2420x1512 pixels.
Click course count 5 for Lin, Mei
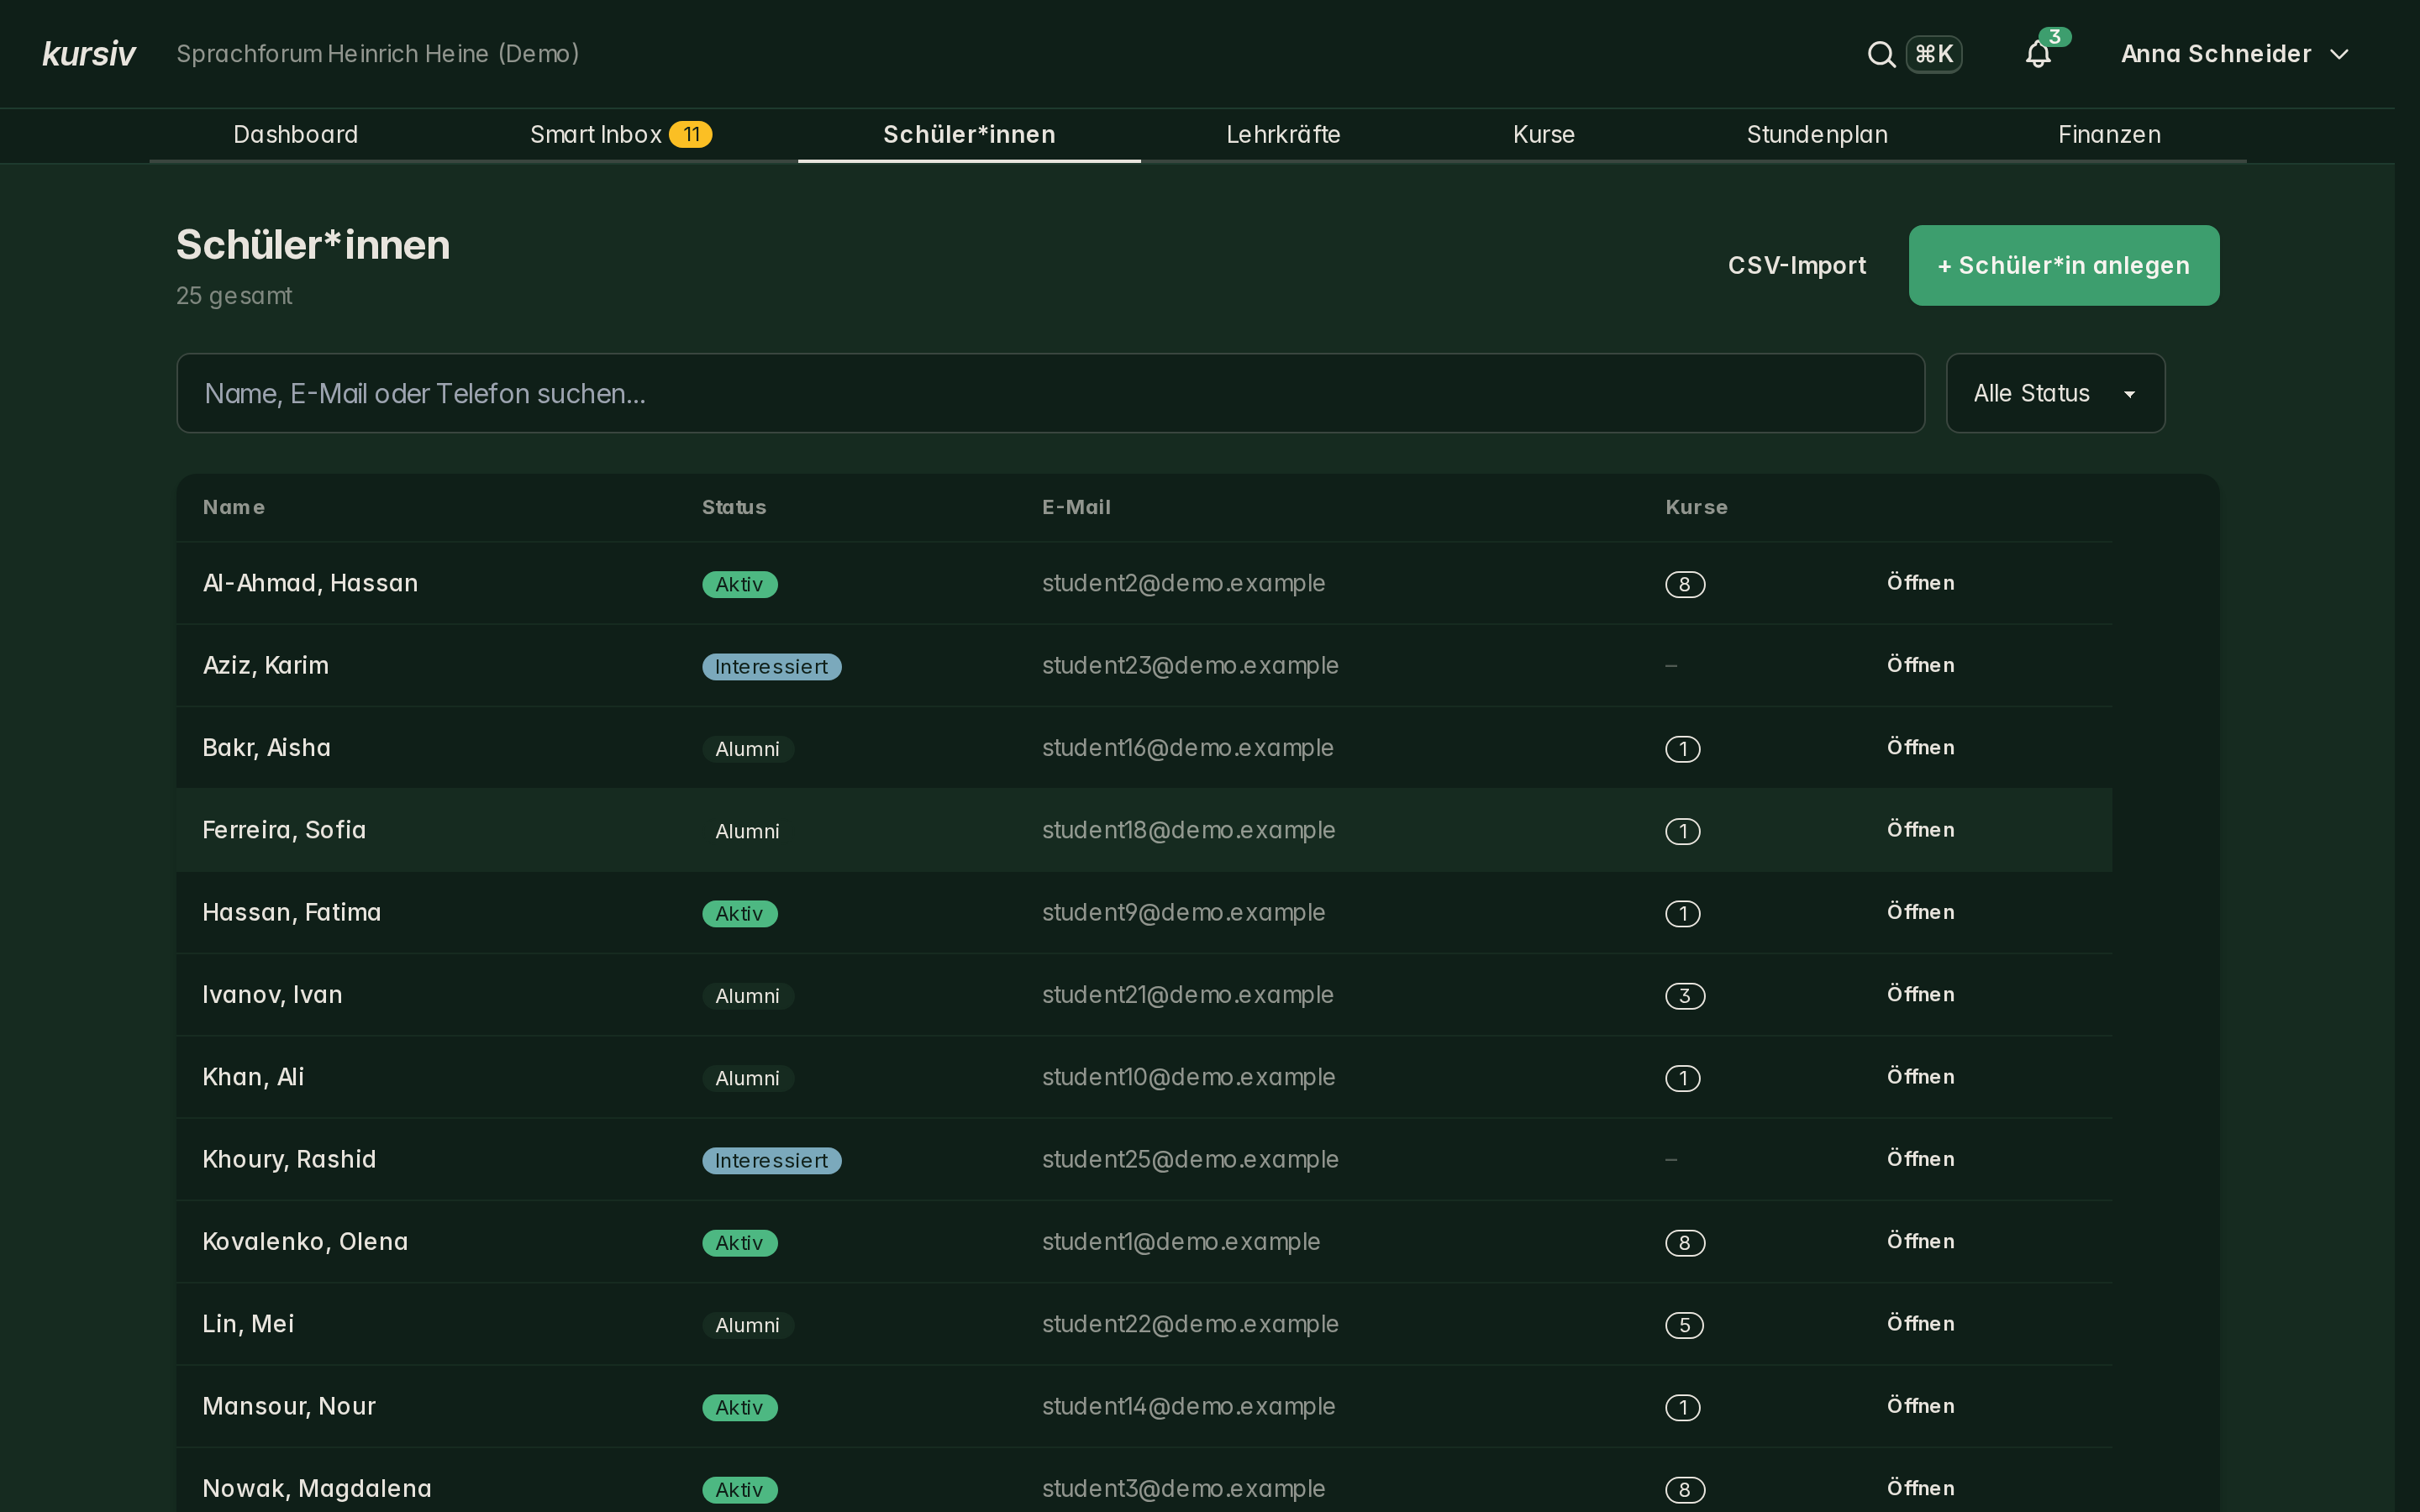pos(1684,1325)
